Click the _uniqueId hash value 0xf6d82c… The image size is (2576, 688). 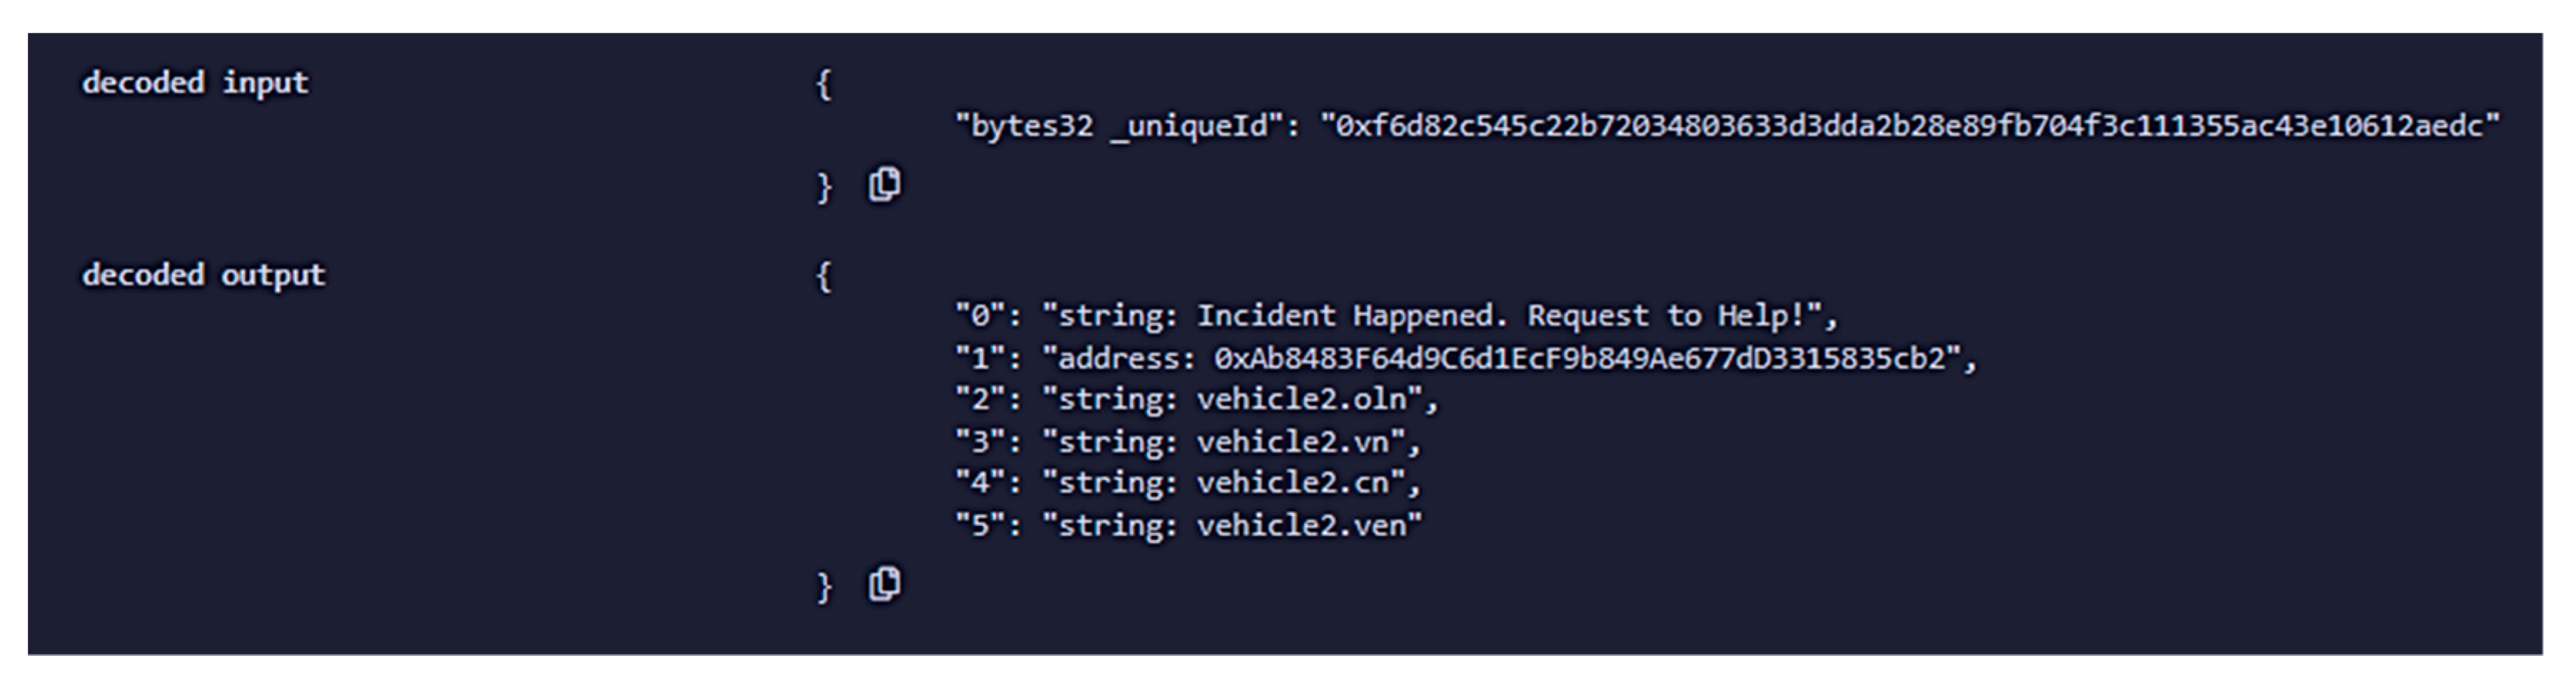pyautogui.click(x=1909, y=126)
